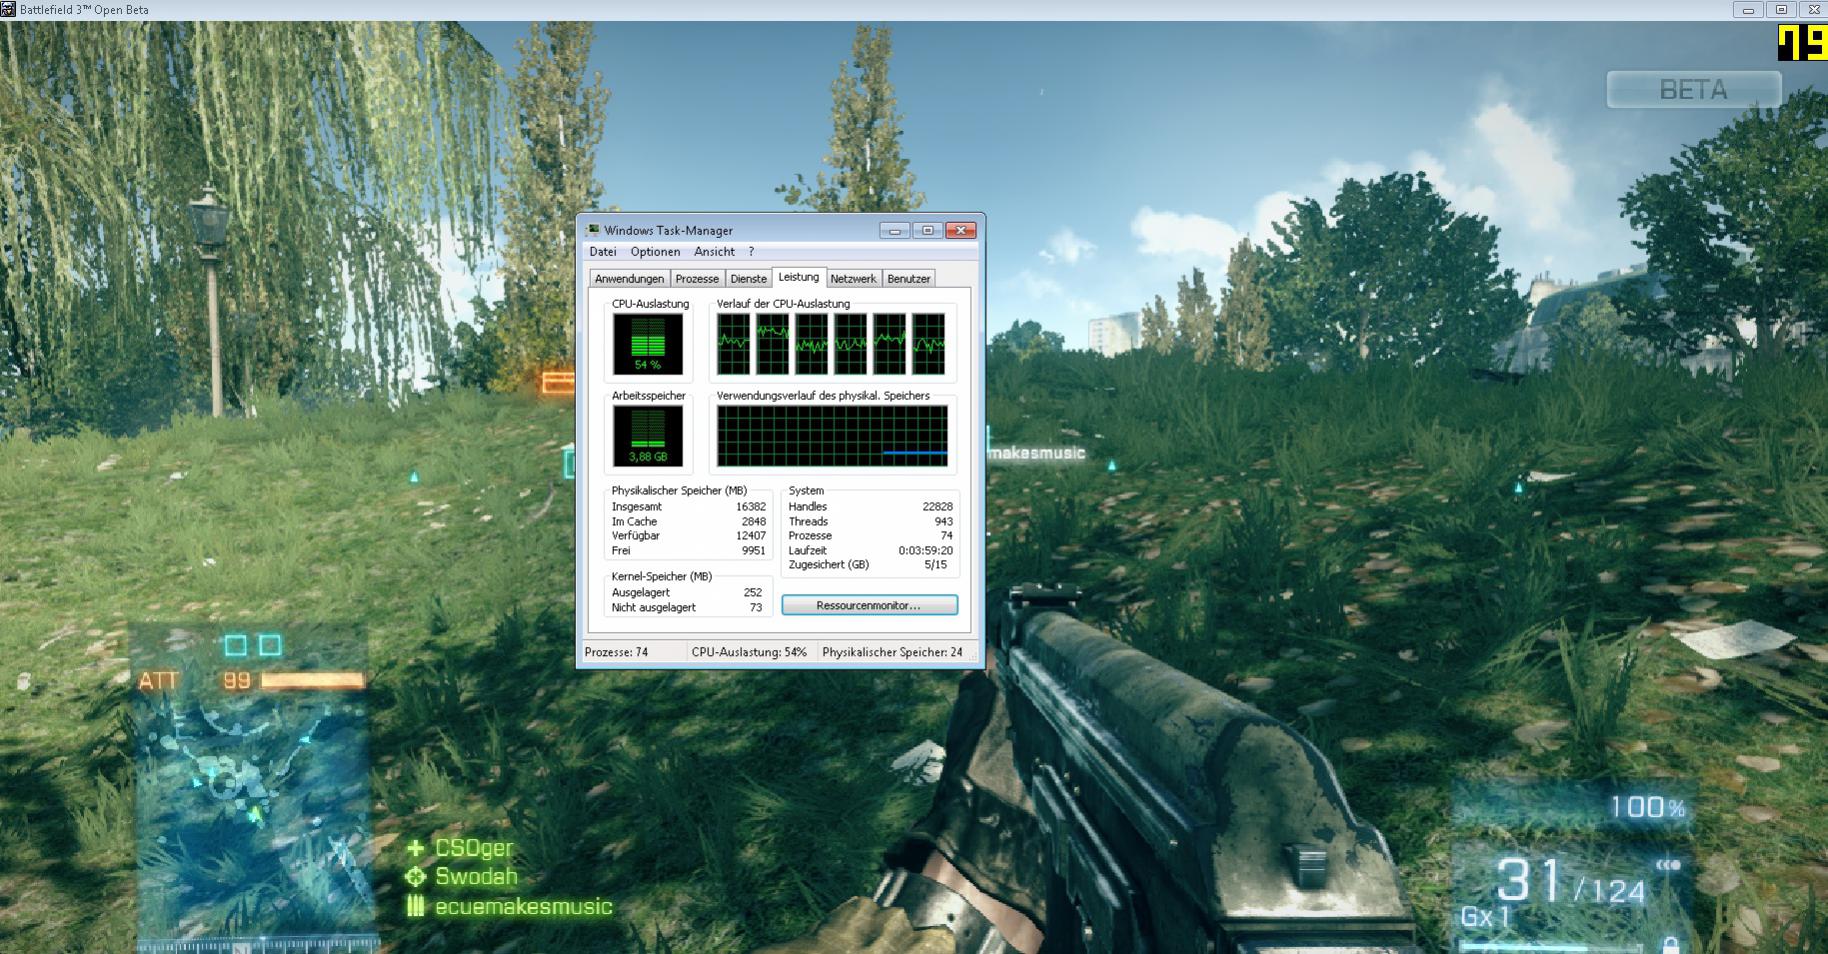
Task: Click the Ausgelagert value 252
Action: click(752, 593)
